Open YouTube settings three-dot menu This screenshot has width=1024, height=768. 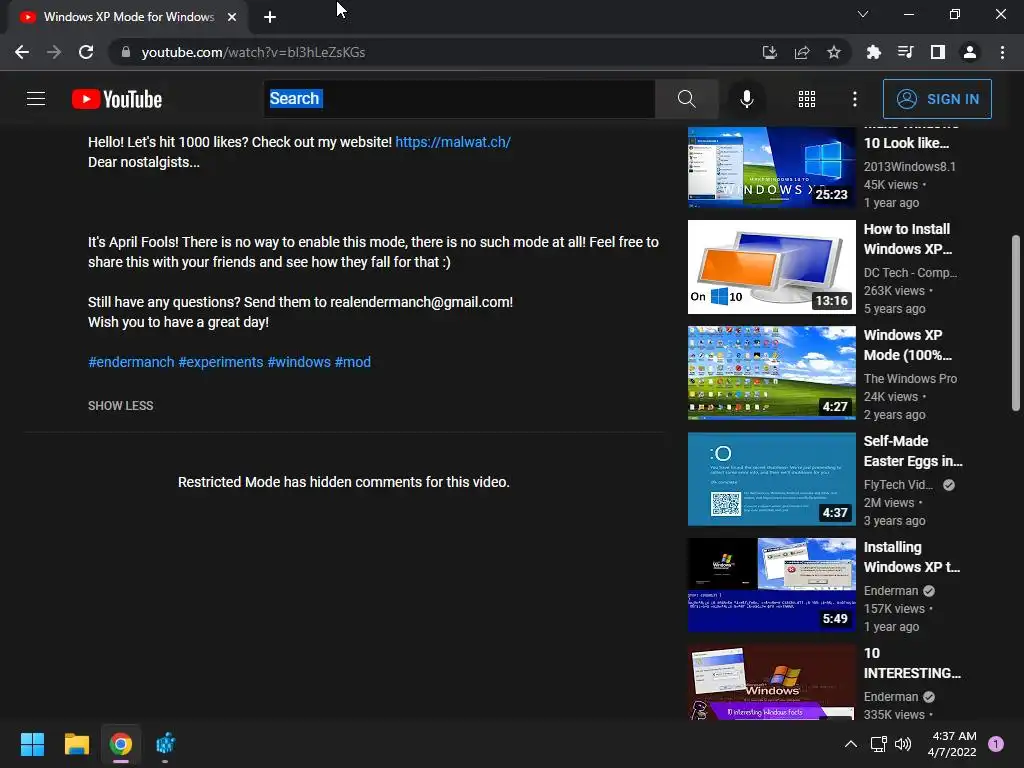click(854, 99)
